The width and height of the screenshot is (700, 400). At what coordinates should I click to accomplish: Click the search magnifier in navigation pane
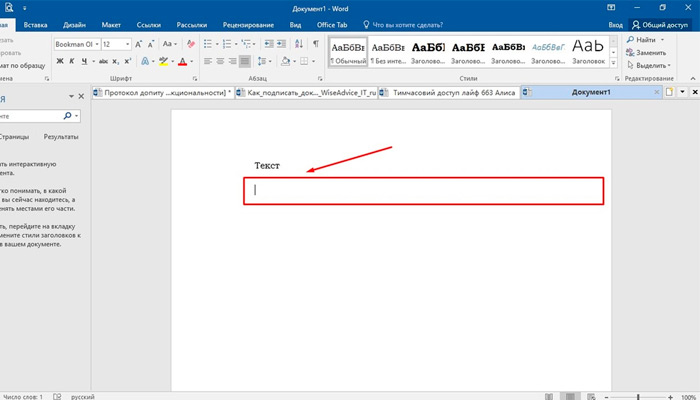(67, 116)
